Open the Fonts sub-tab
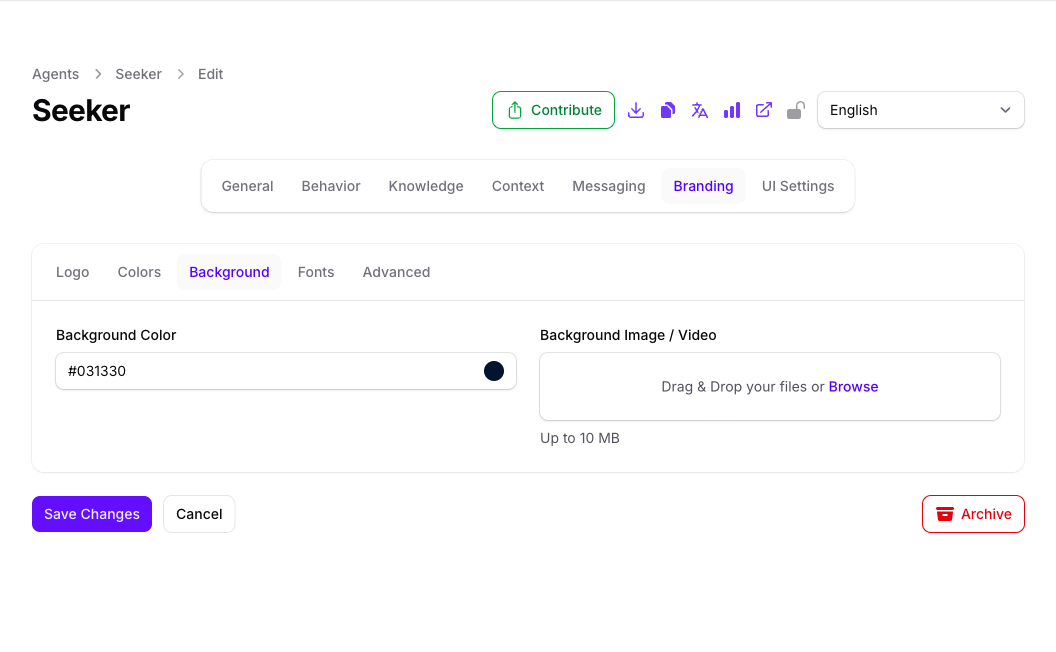The image size is (1056, 652). point(316,272)
